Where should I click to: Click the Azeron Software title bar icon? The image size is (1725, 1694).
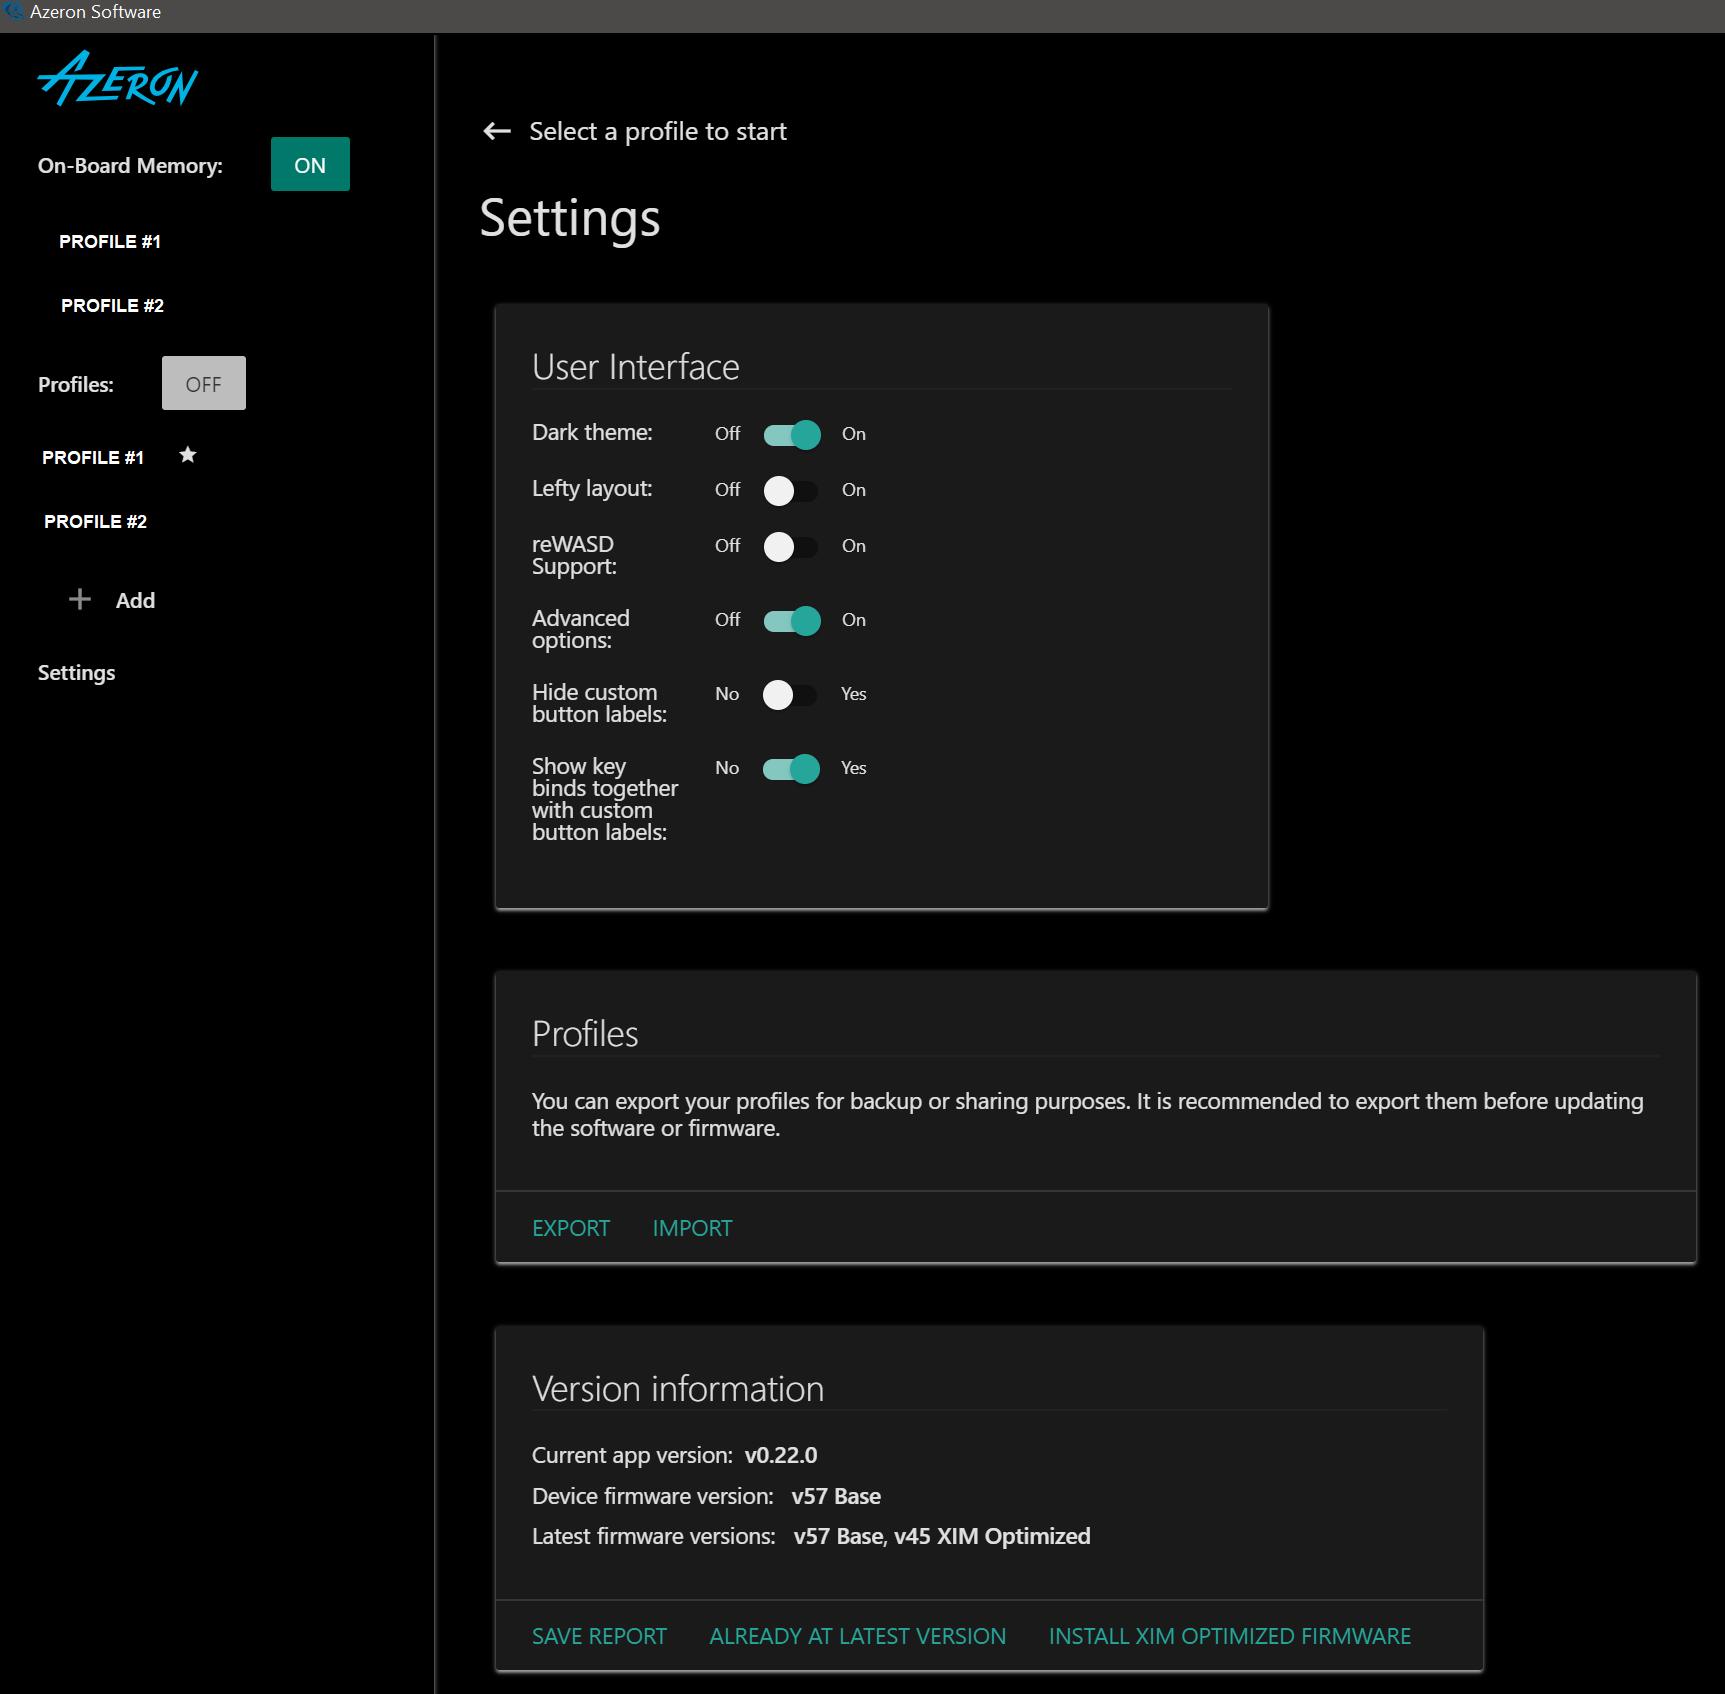coord(14,12)
